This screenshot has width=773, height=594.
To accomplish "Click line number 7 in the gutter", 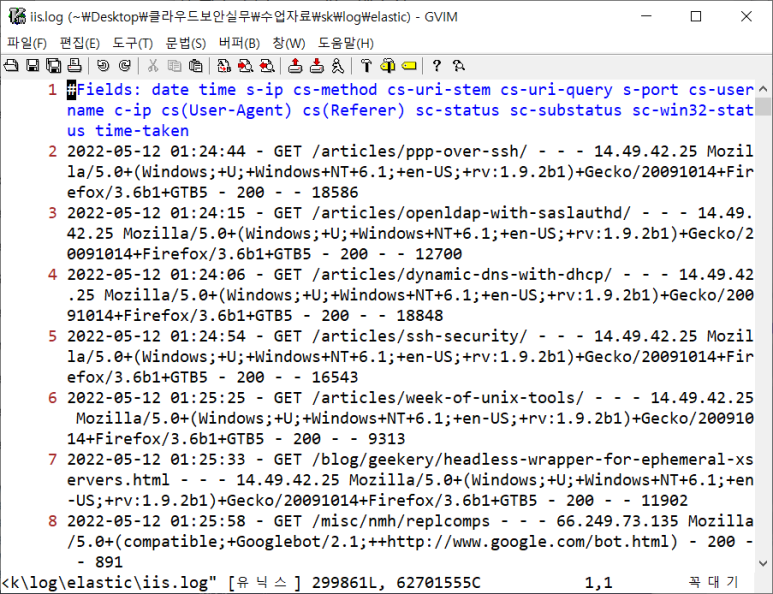I will click(x=53, y=459).
